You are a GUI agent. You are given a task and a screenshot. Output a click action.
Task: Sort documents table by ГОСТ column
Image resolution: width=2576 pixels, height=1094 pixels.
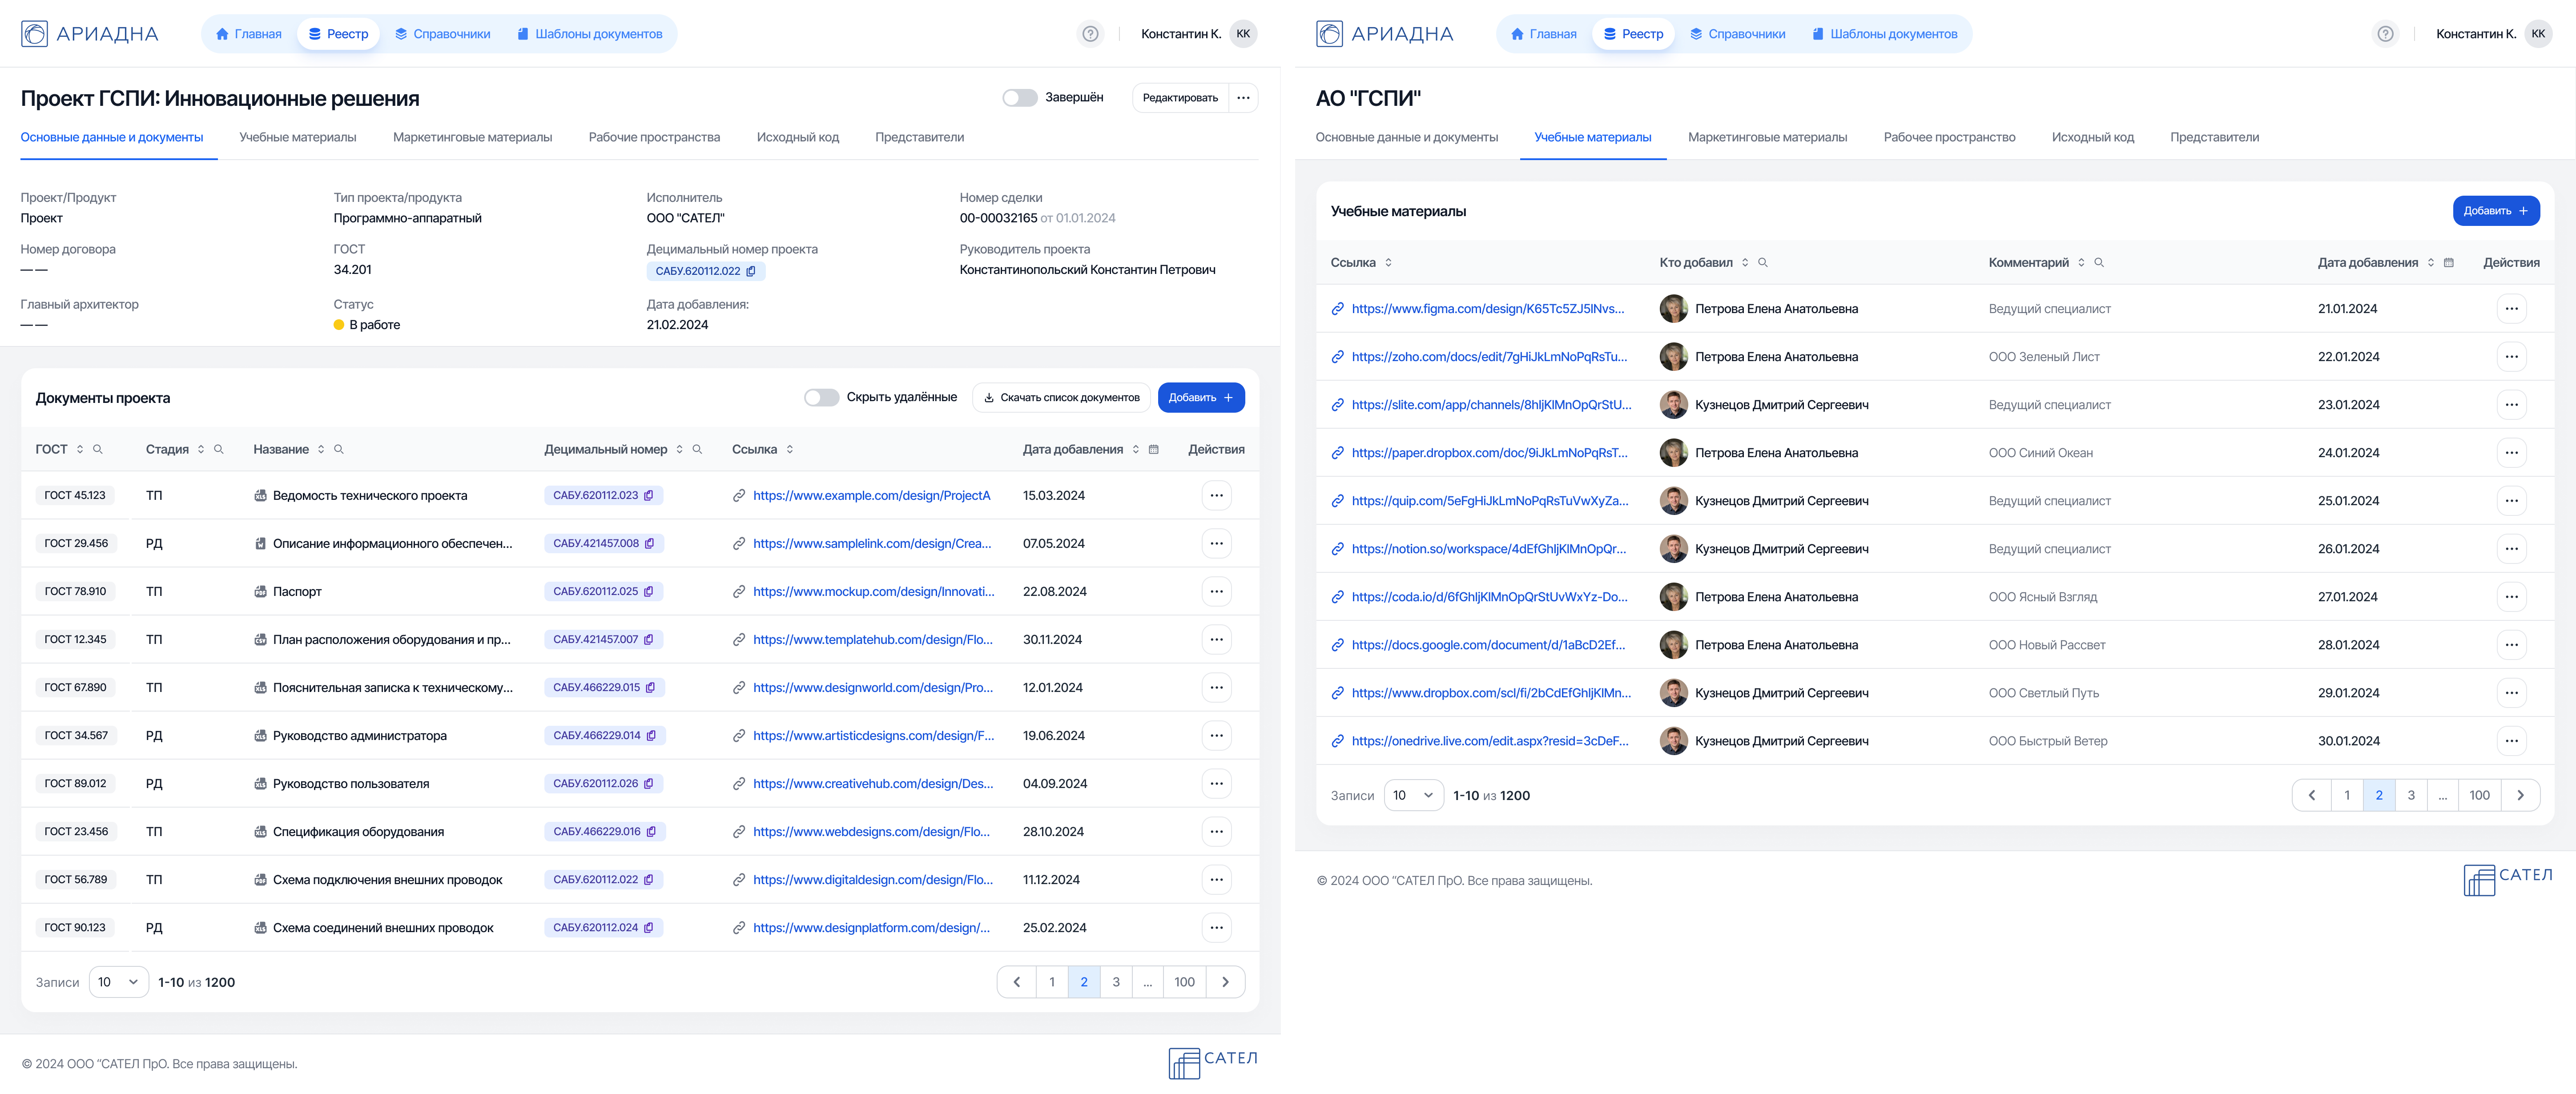(80, 450)
